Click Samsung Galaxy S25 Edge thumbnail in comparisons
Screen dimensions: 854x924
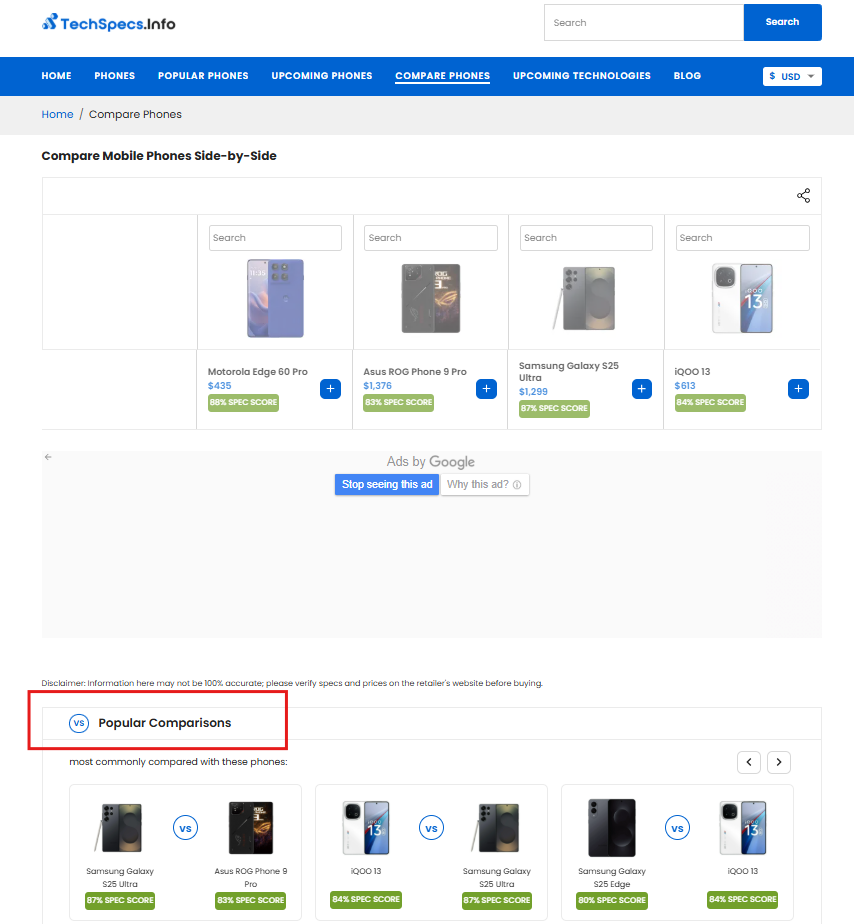[x=612, y=828]
